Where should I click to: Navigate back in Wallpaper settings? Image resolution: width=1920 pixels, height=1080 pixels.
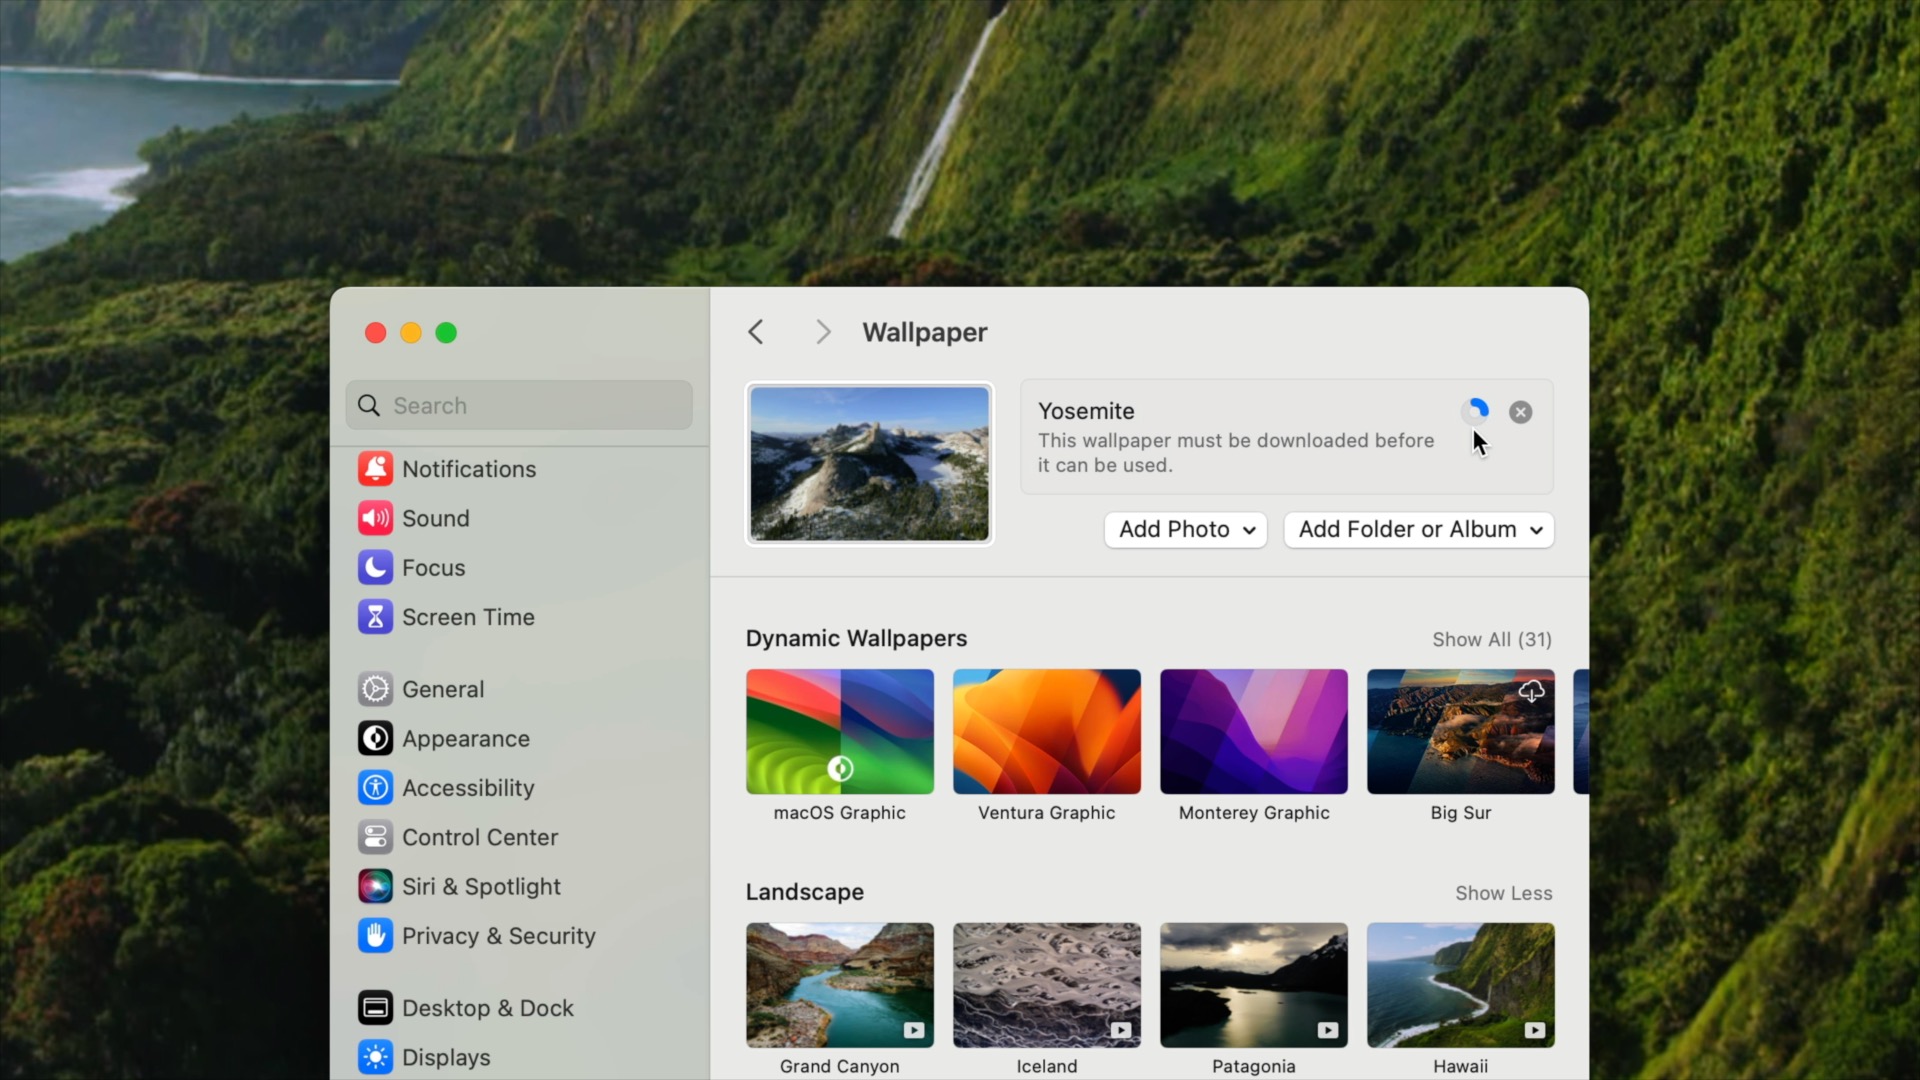point(756,331)
